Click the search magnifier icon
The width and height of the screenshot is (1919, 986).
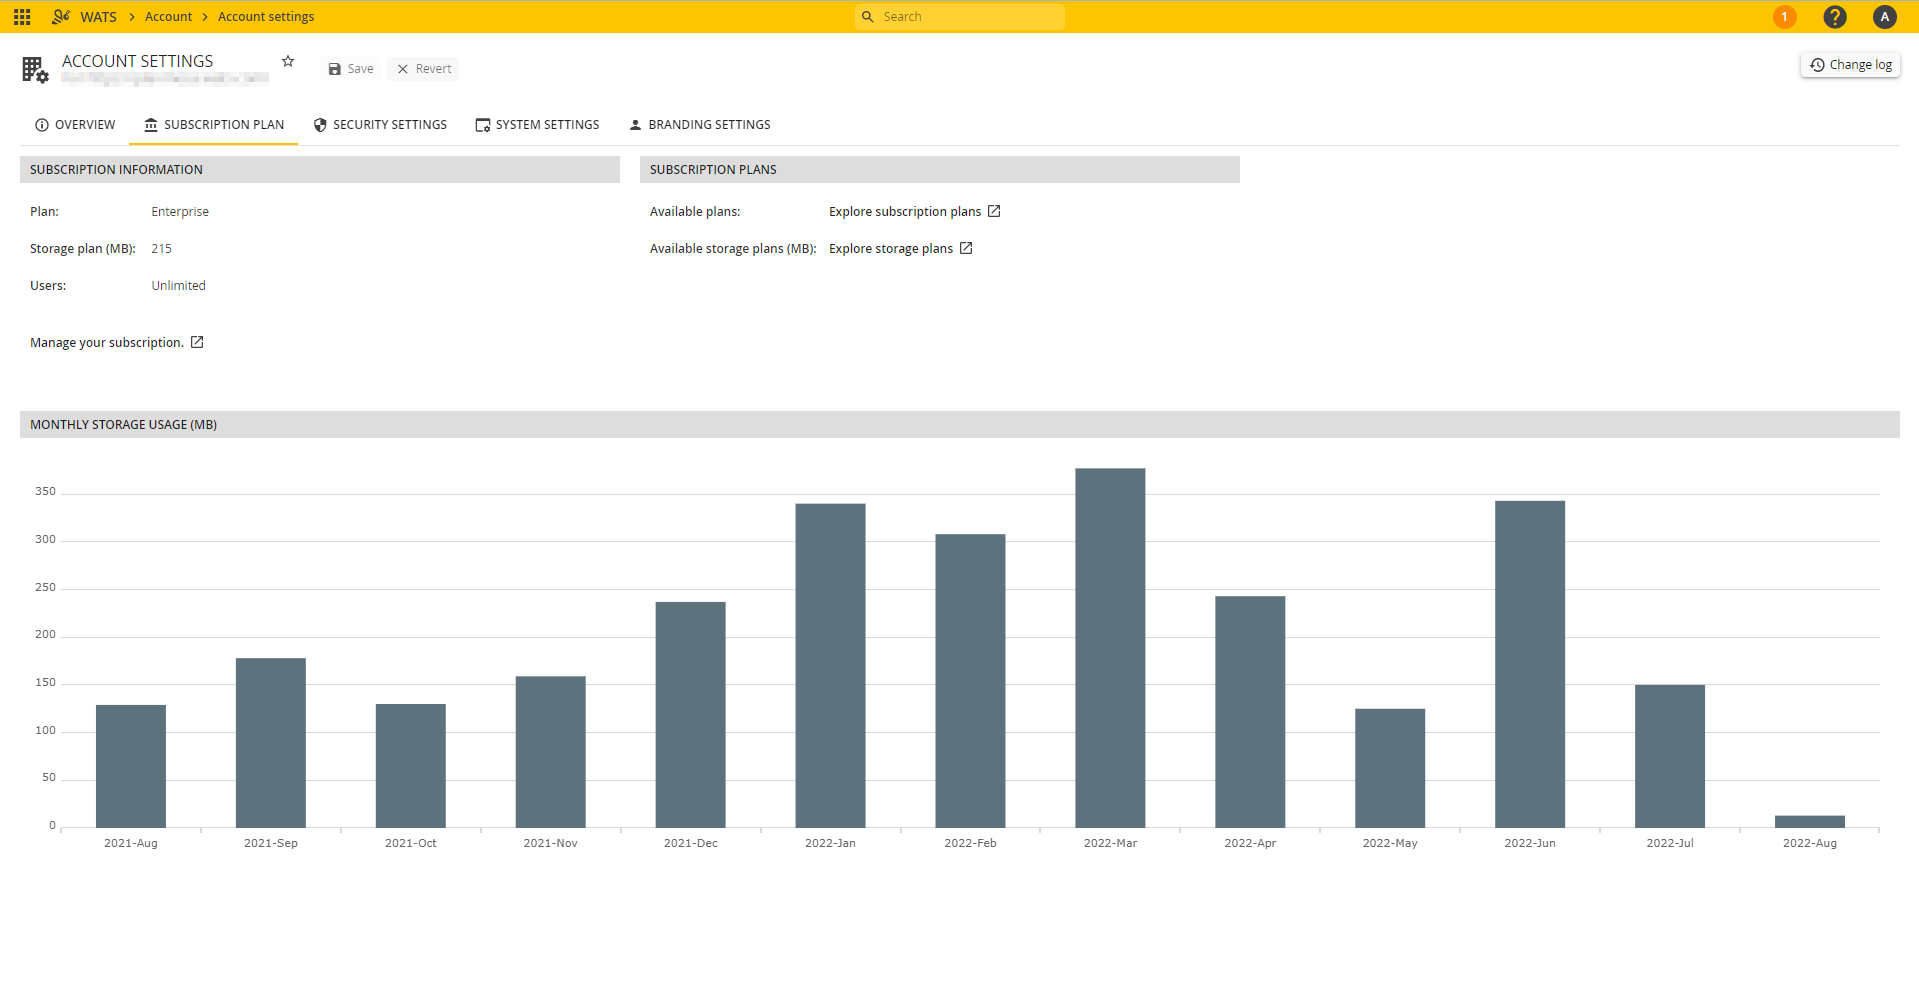[868, 17]
